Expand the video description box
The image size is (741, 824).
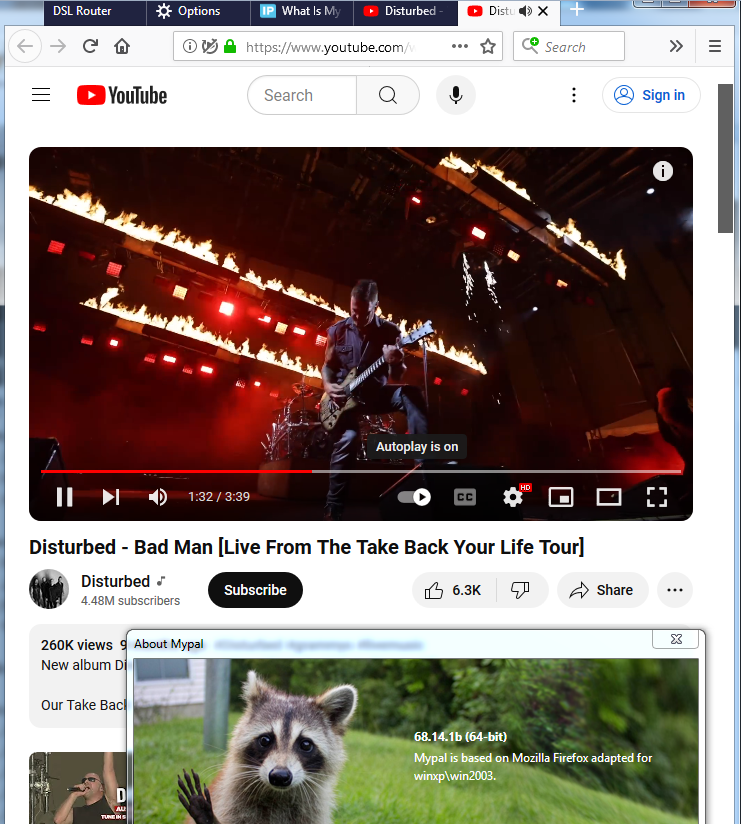(x=78, y=676)
